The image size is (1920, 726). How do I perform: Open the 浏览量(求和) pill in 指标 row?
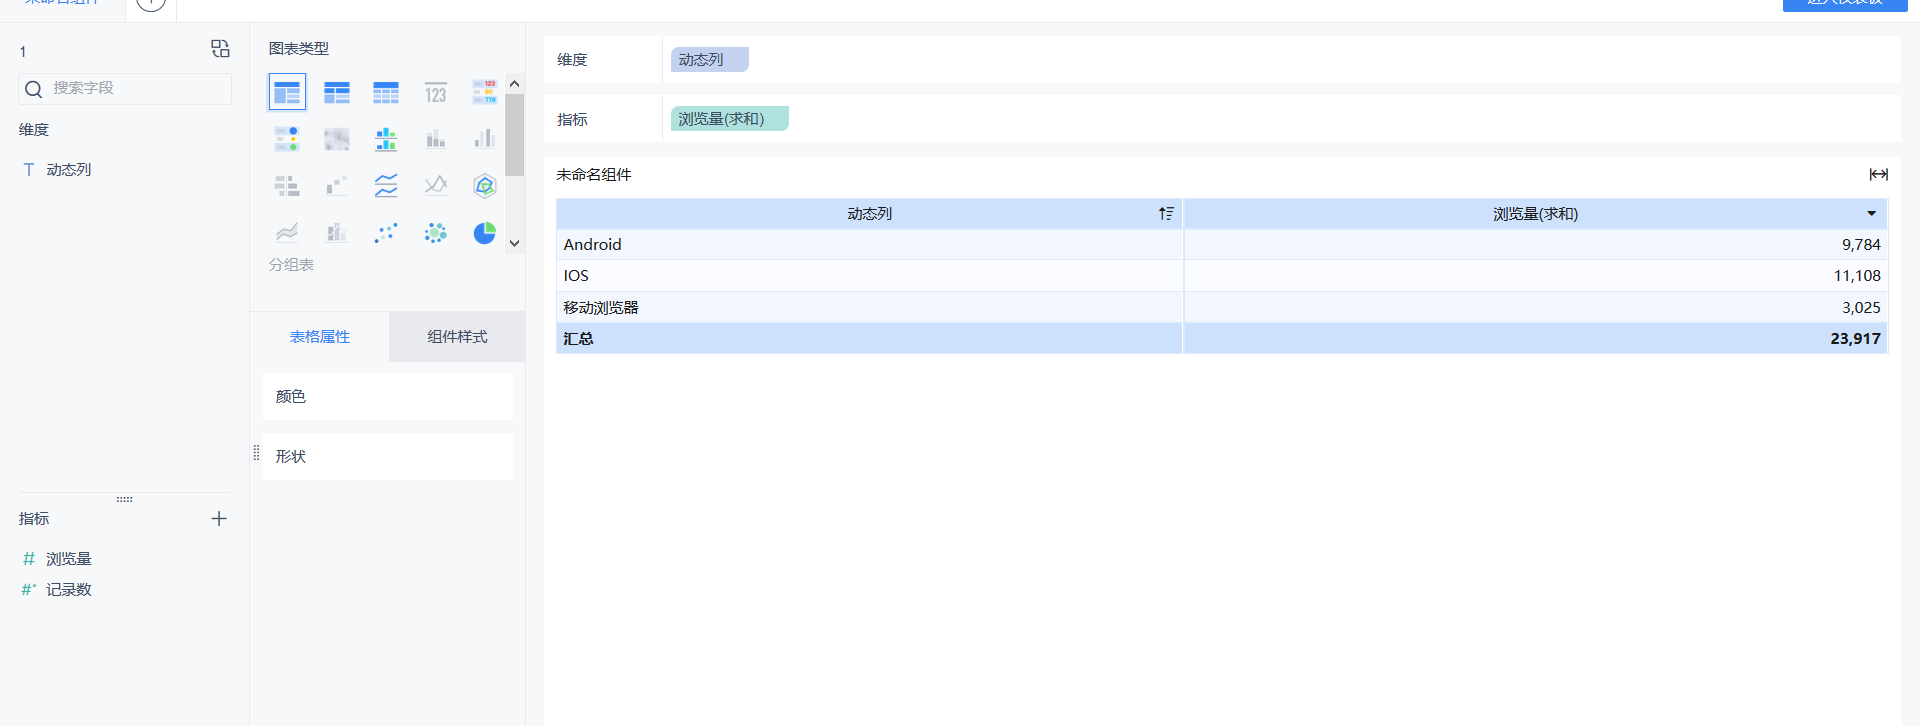pyautogui.click(x=729, y=119)
